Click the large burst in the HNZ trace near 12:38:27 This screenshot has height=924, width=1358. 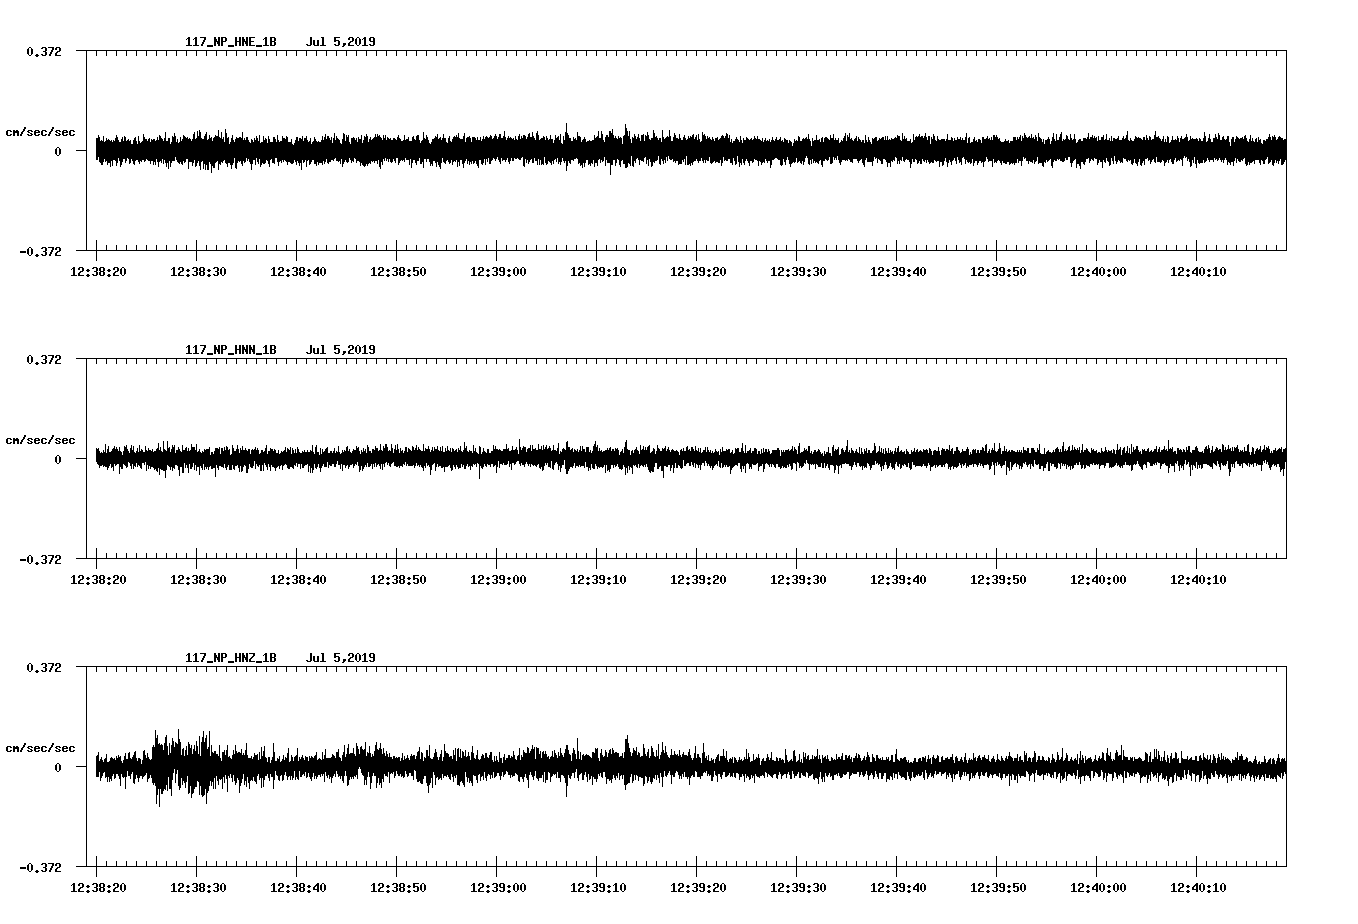pos(182,767)
